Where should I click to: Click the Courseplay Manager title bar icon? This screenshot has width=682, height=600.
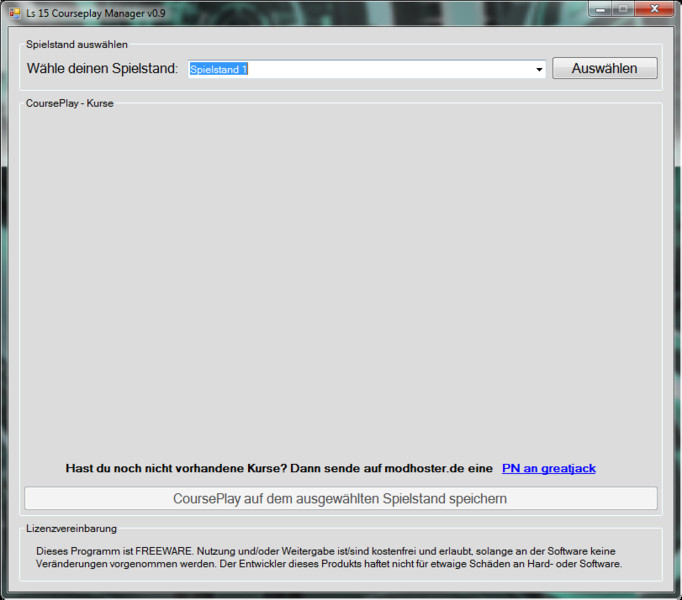pos(14,10)
